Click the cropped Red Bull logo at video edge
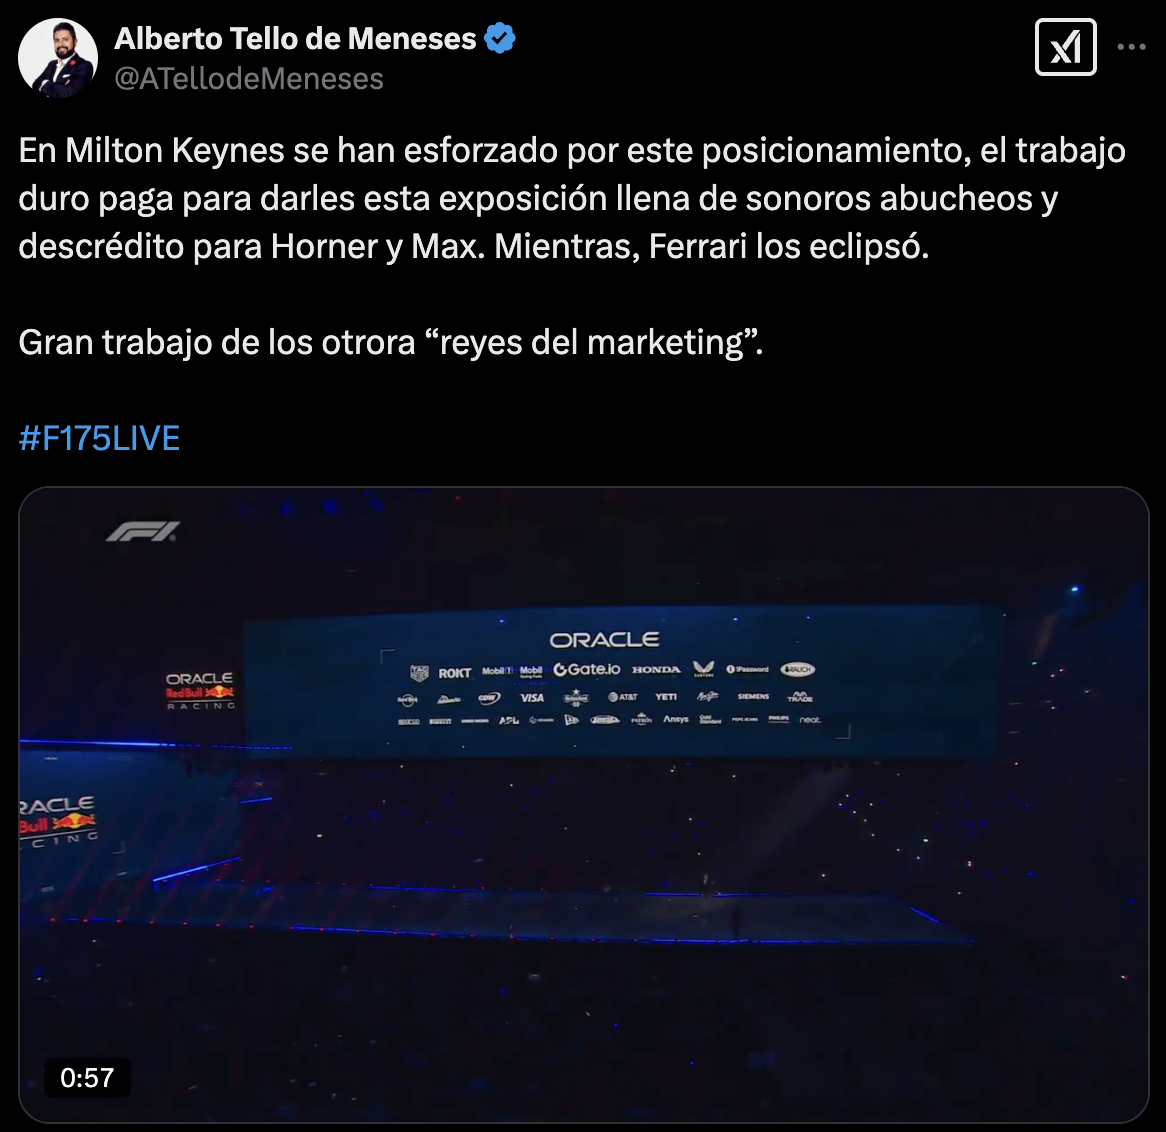The width and height of the screenshot is (1166, 1132). point(58,820)
